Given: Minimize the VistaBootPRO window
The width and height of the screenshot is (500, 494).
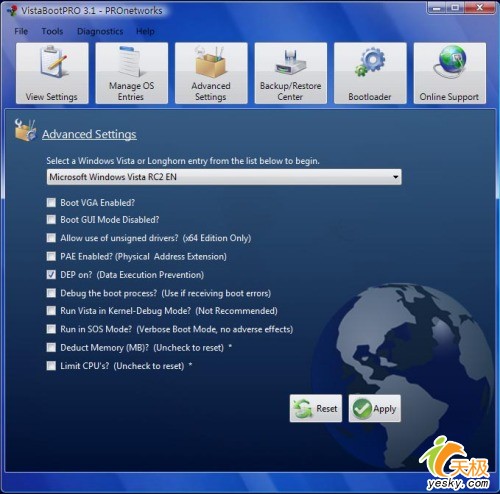Looking at the screenshot, I should pos(436,7).
